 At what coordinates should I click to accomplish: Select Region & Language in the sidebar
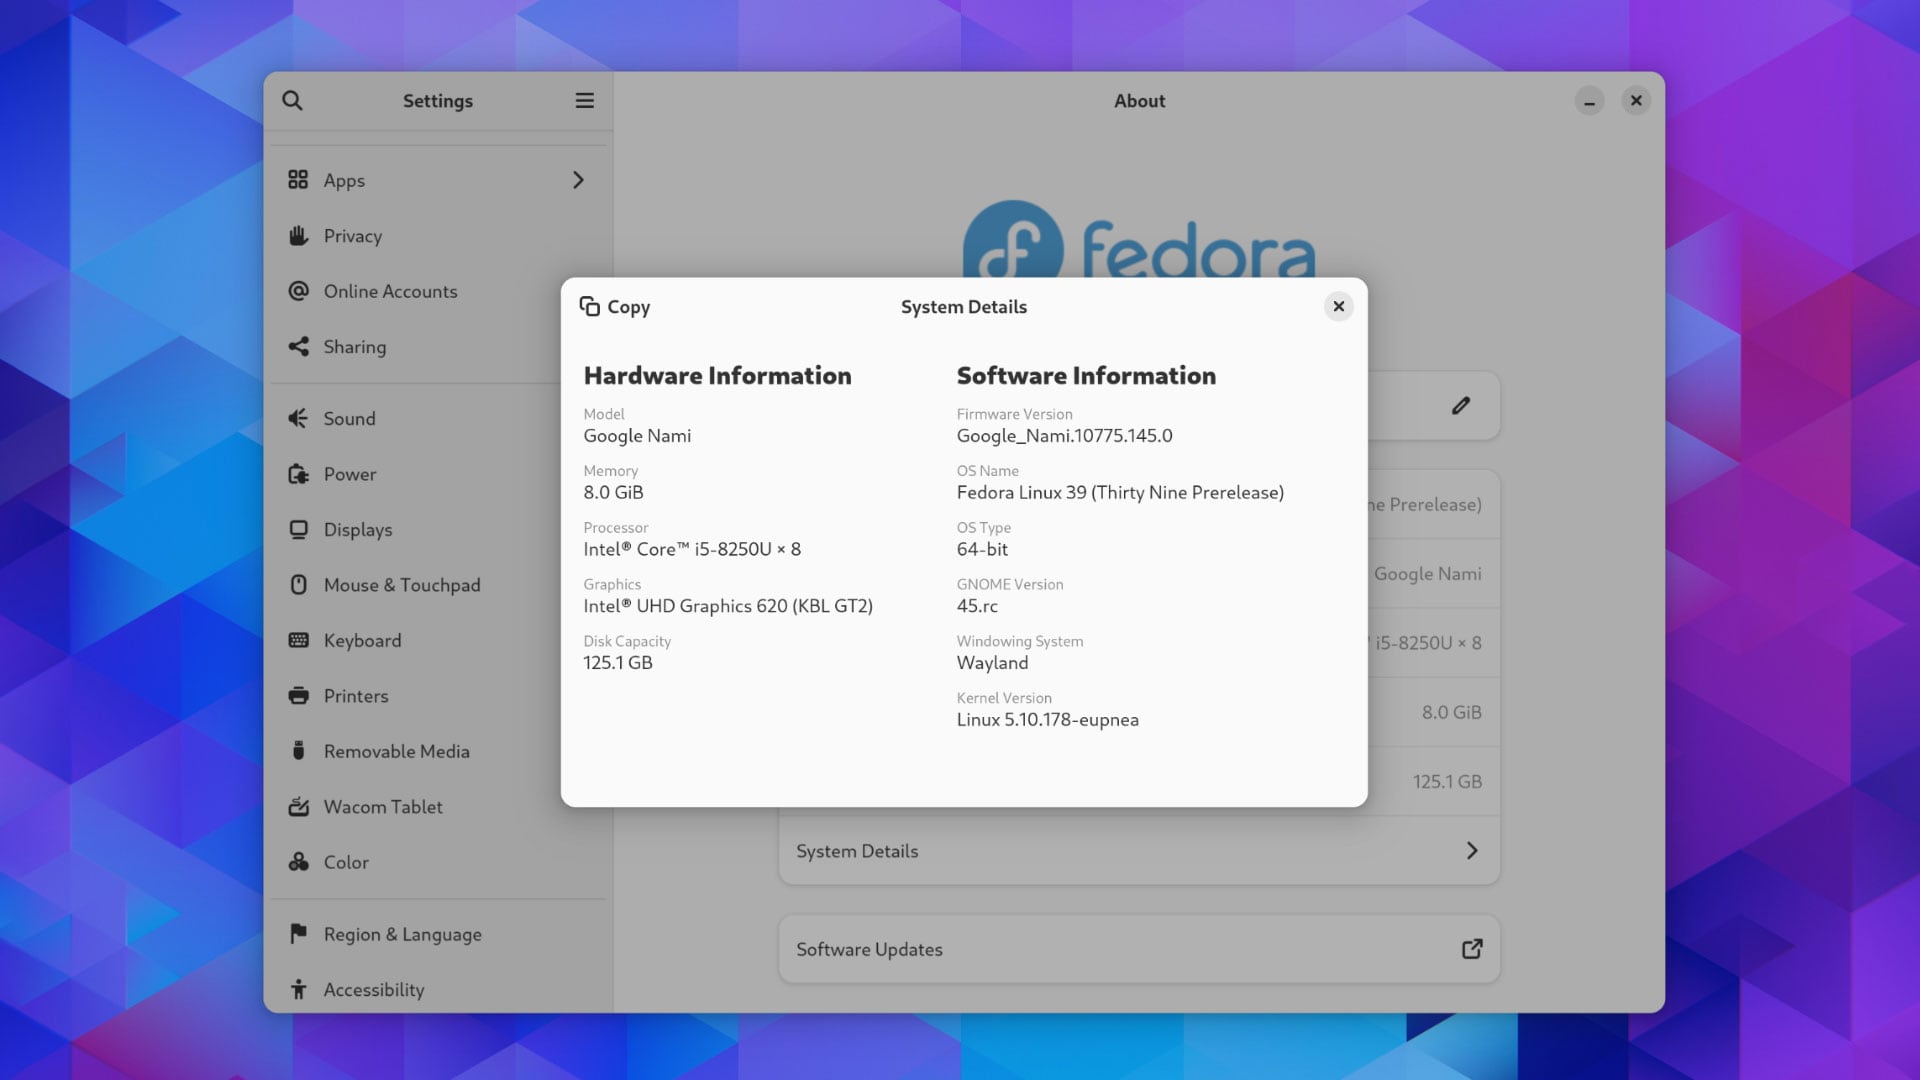tap(401, 934)
